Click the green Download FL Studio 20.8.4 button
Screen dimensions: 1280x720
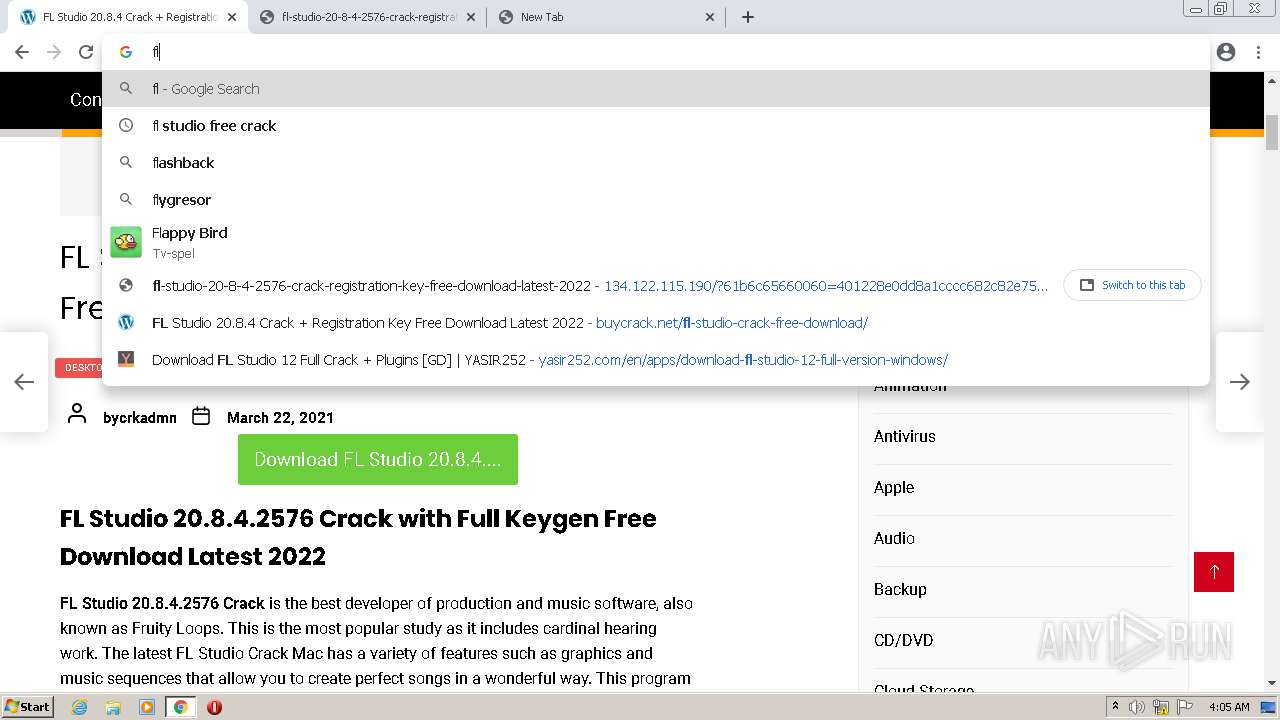click(378, 459)
